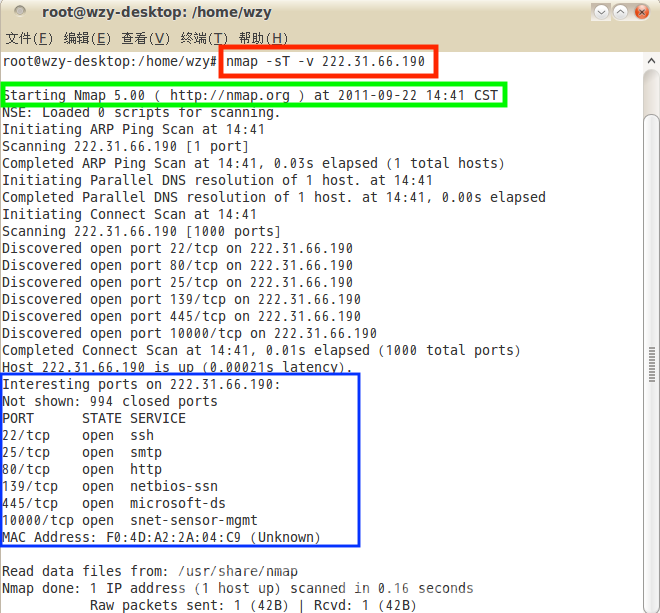This screenshot has width=660, height=613.
Task: Click 'Discovered open port 10000/tcp' line
Action: tap(189, 333)
